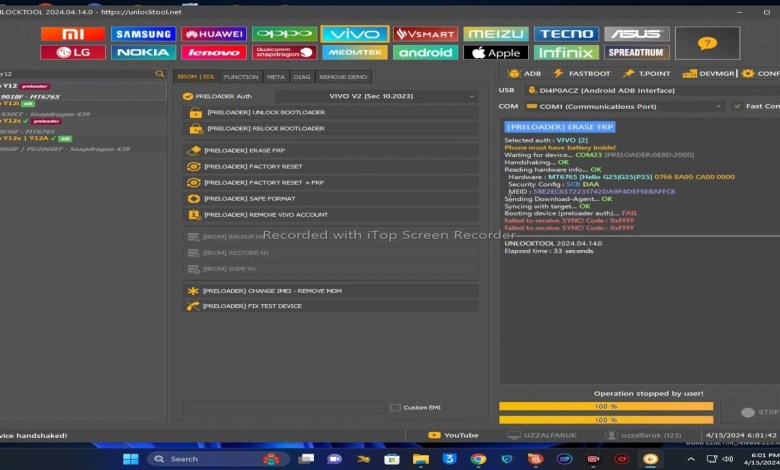Open the VIVO V2 auth dropdown
Screen dimensions: 780x470
[377, 96]
